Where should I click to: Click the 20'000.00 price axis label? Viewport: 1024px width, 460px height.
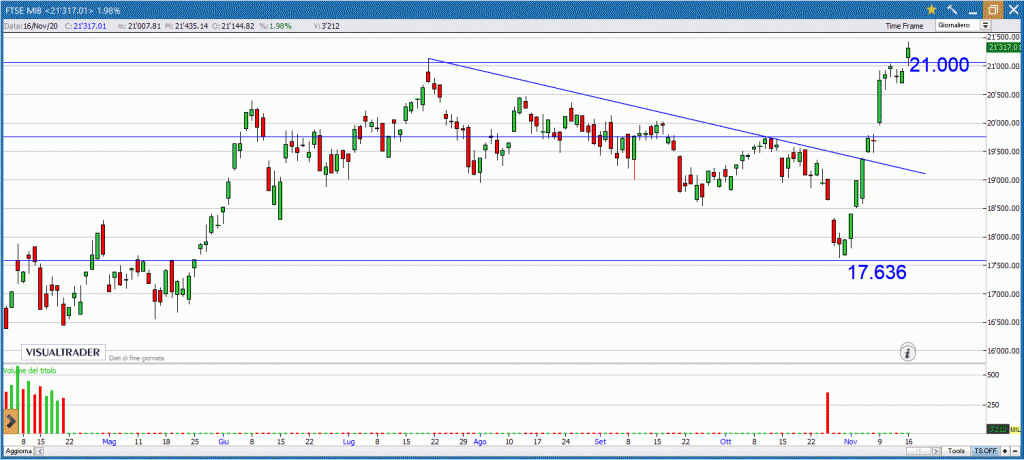click(x=1005, y=123)
